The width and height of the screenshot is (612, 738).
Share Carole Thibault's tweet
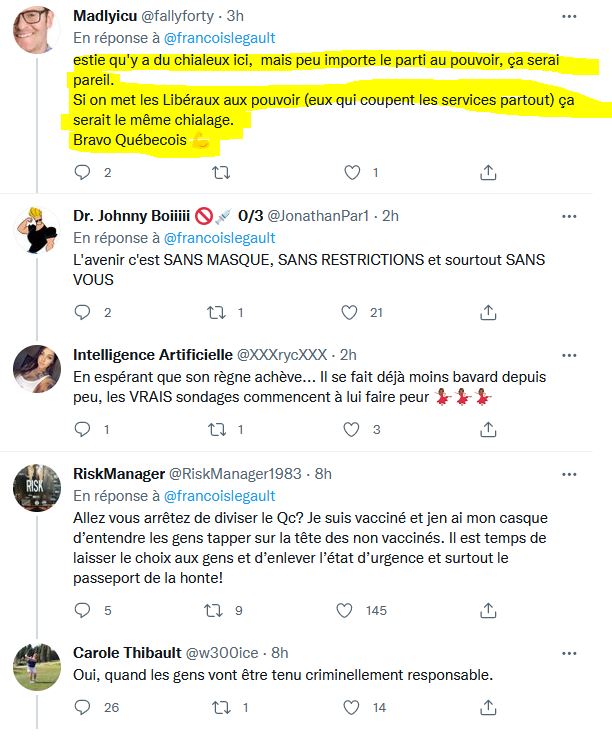tap(488, 708)
